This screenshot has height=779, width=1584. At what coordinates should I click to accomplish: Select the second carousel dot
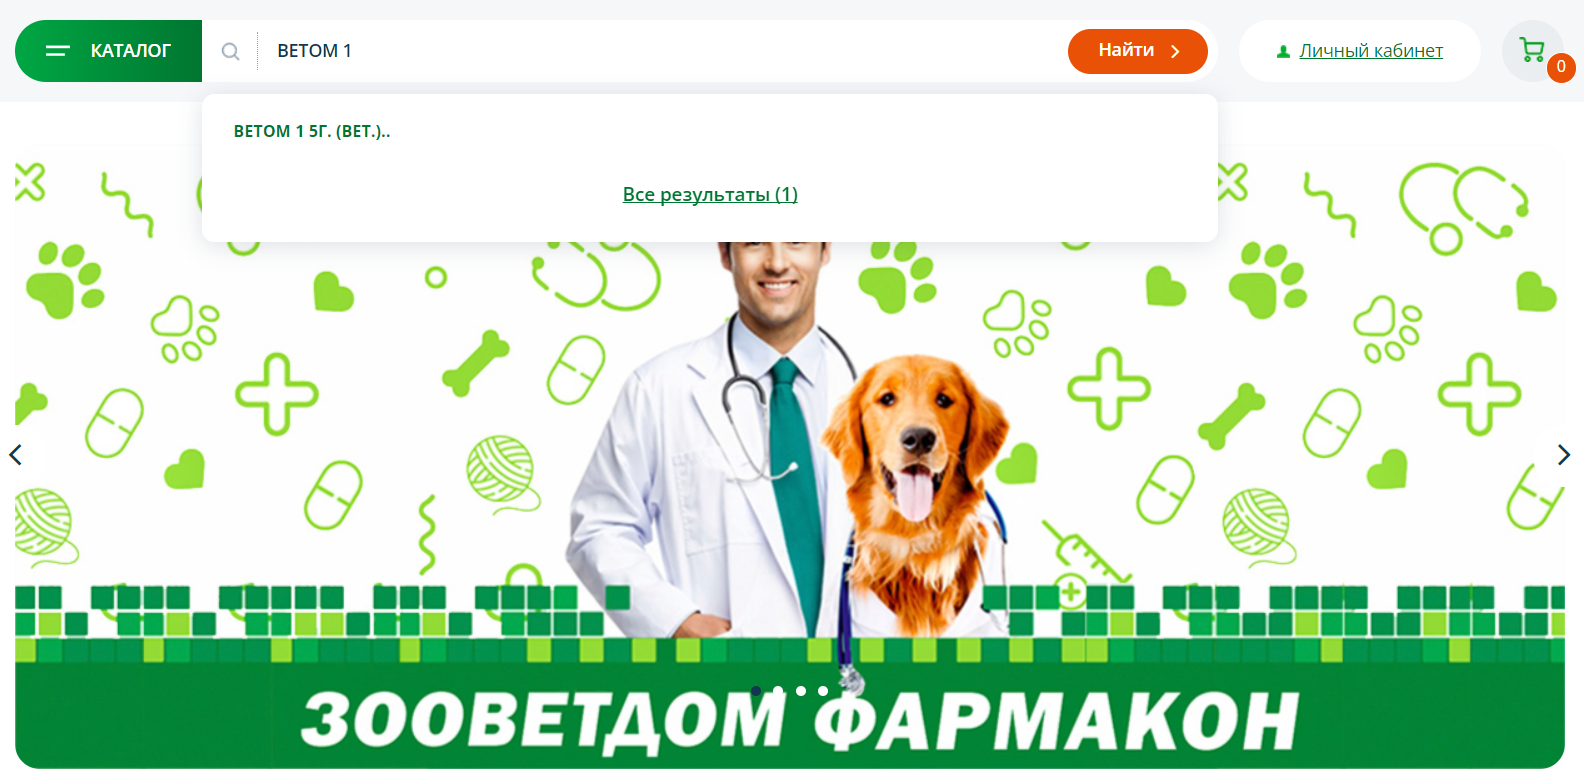coord(778,691)
